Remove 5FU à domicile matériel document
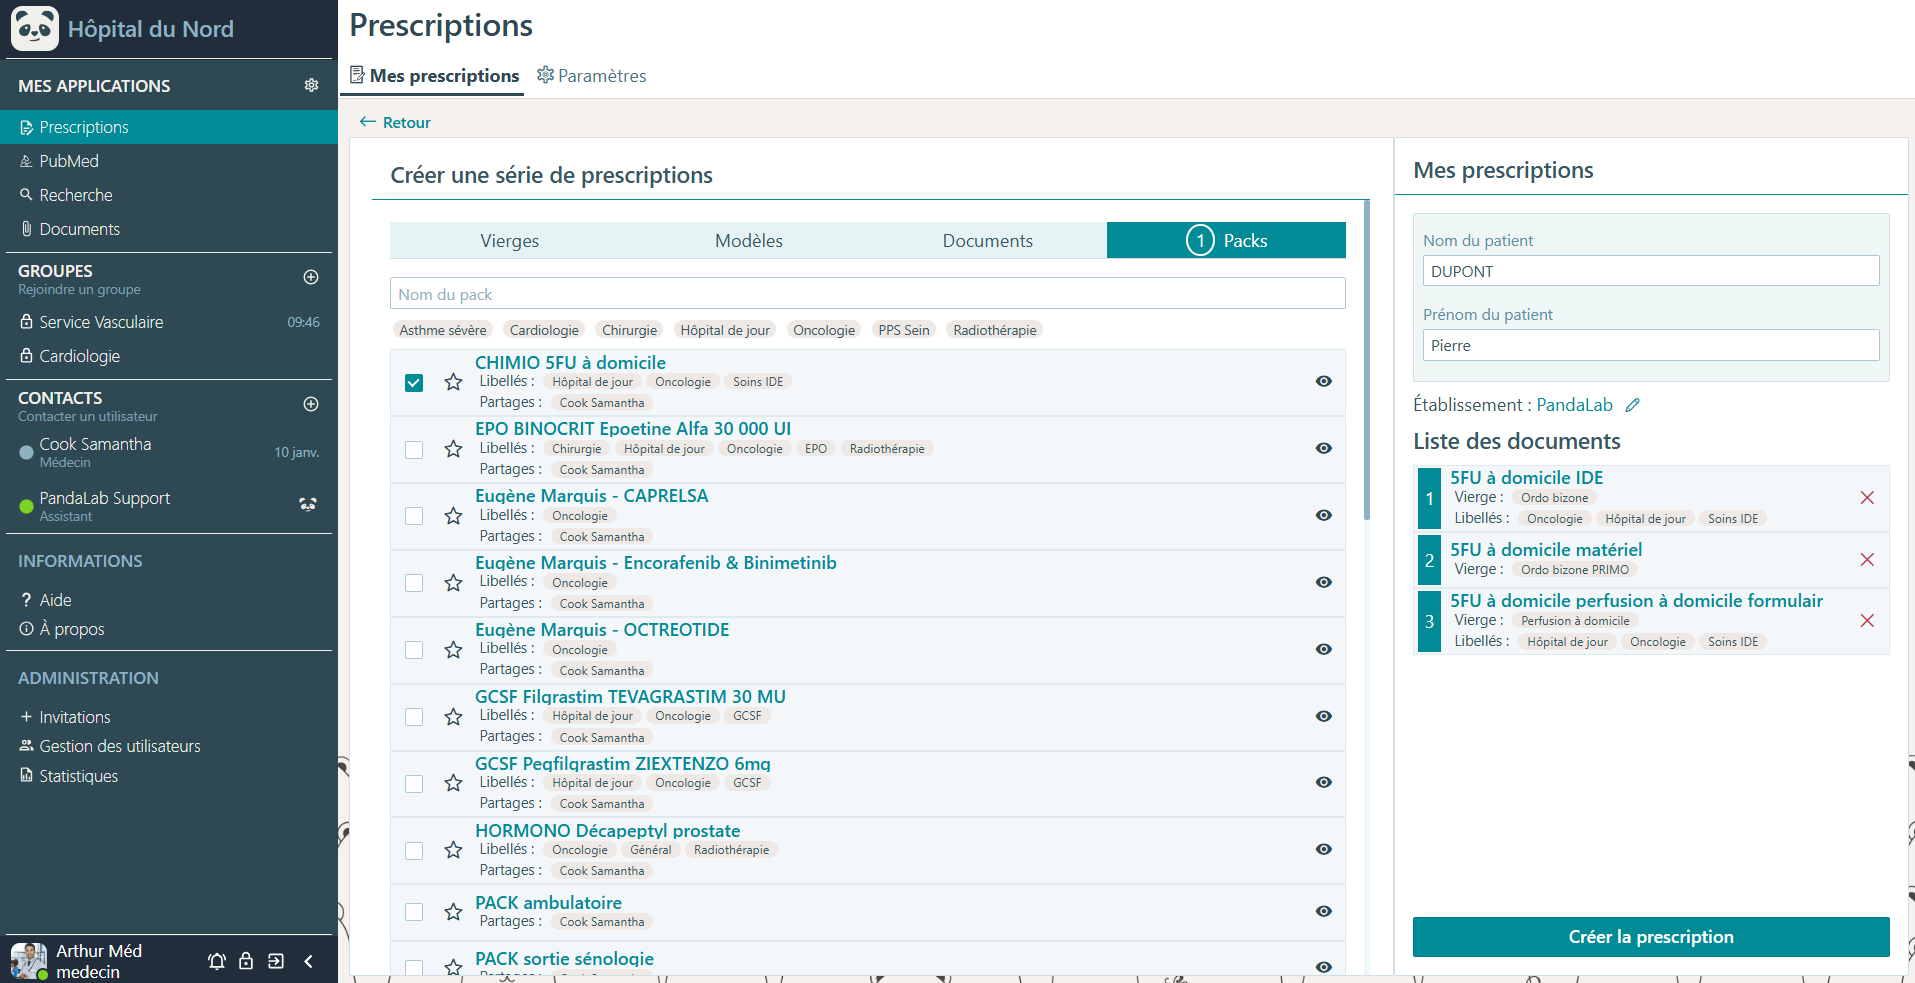Screen dimensions: 1915x983 tap(1866, 560)
